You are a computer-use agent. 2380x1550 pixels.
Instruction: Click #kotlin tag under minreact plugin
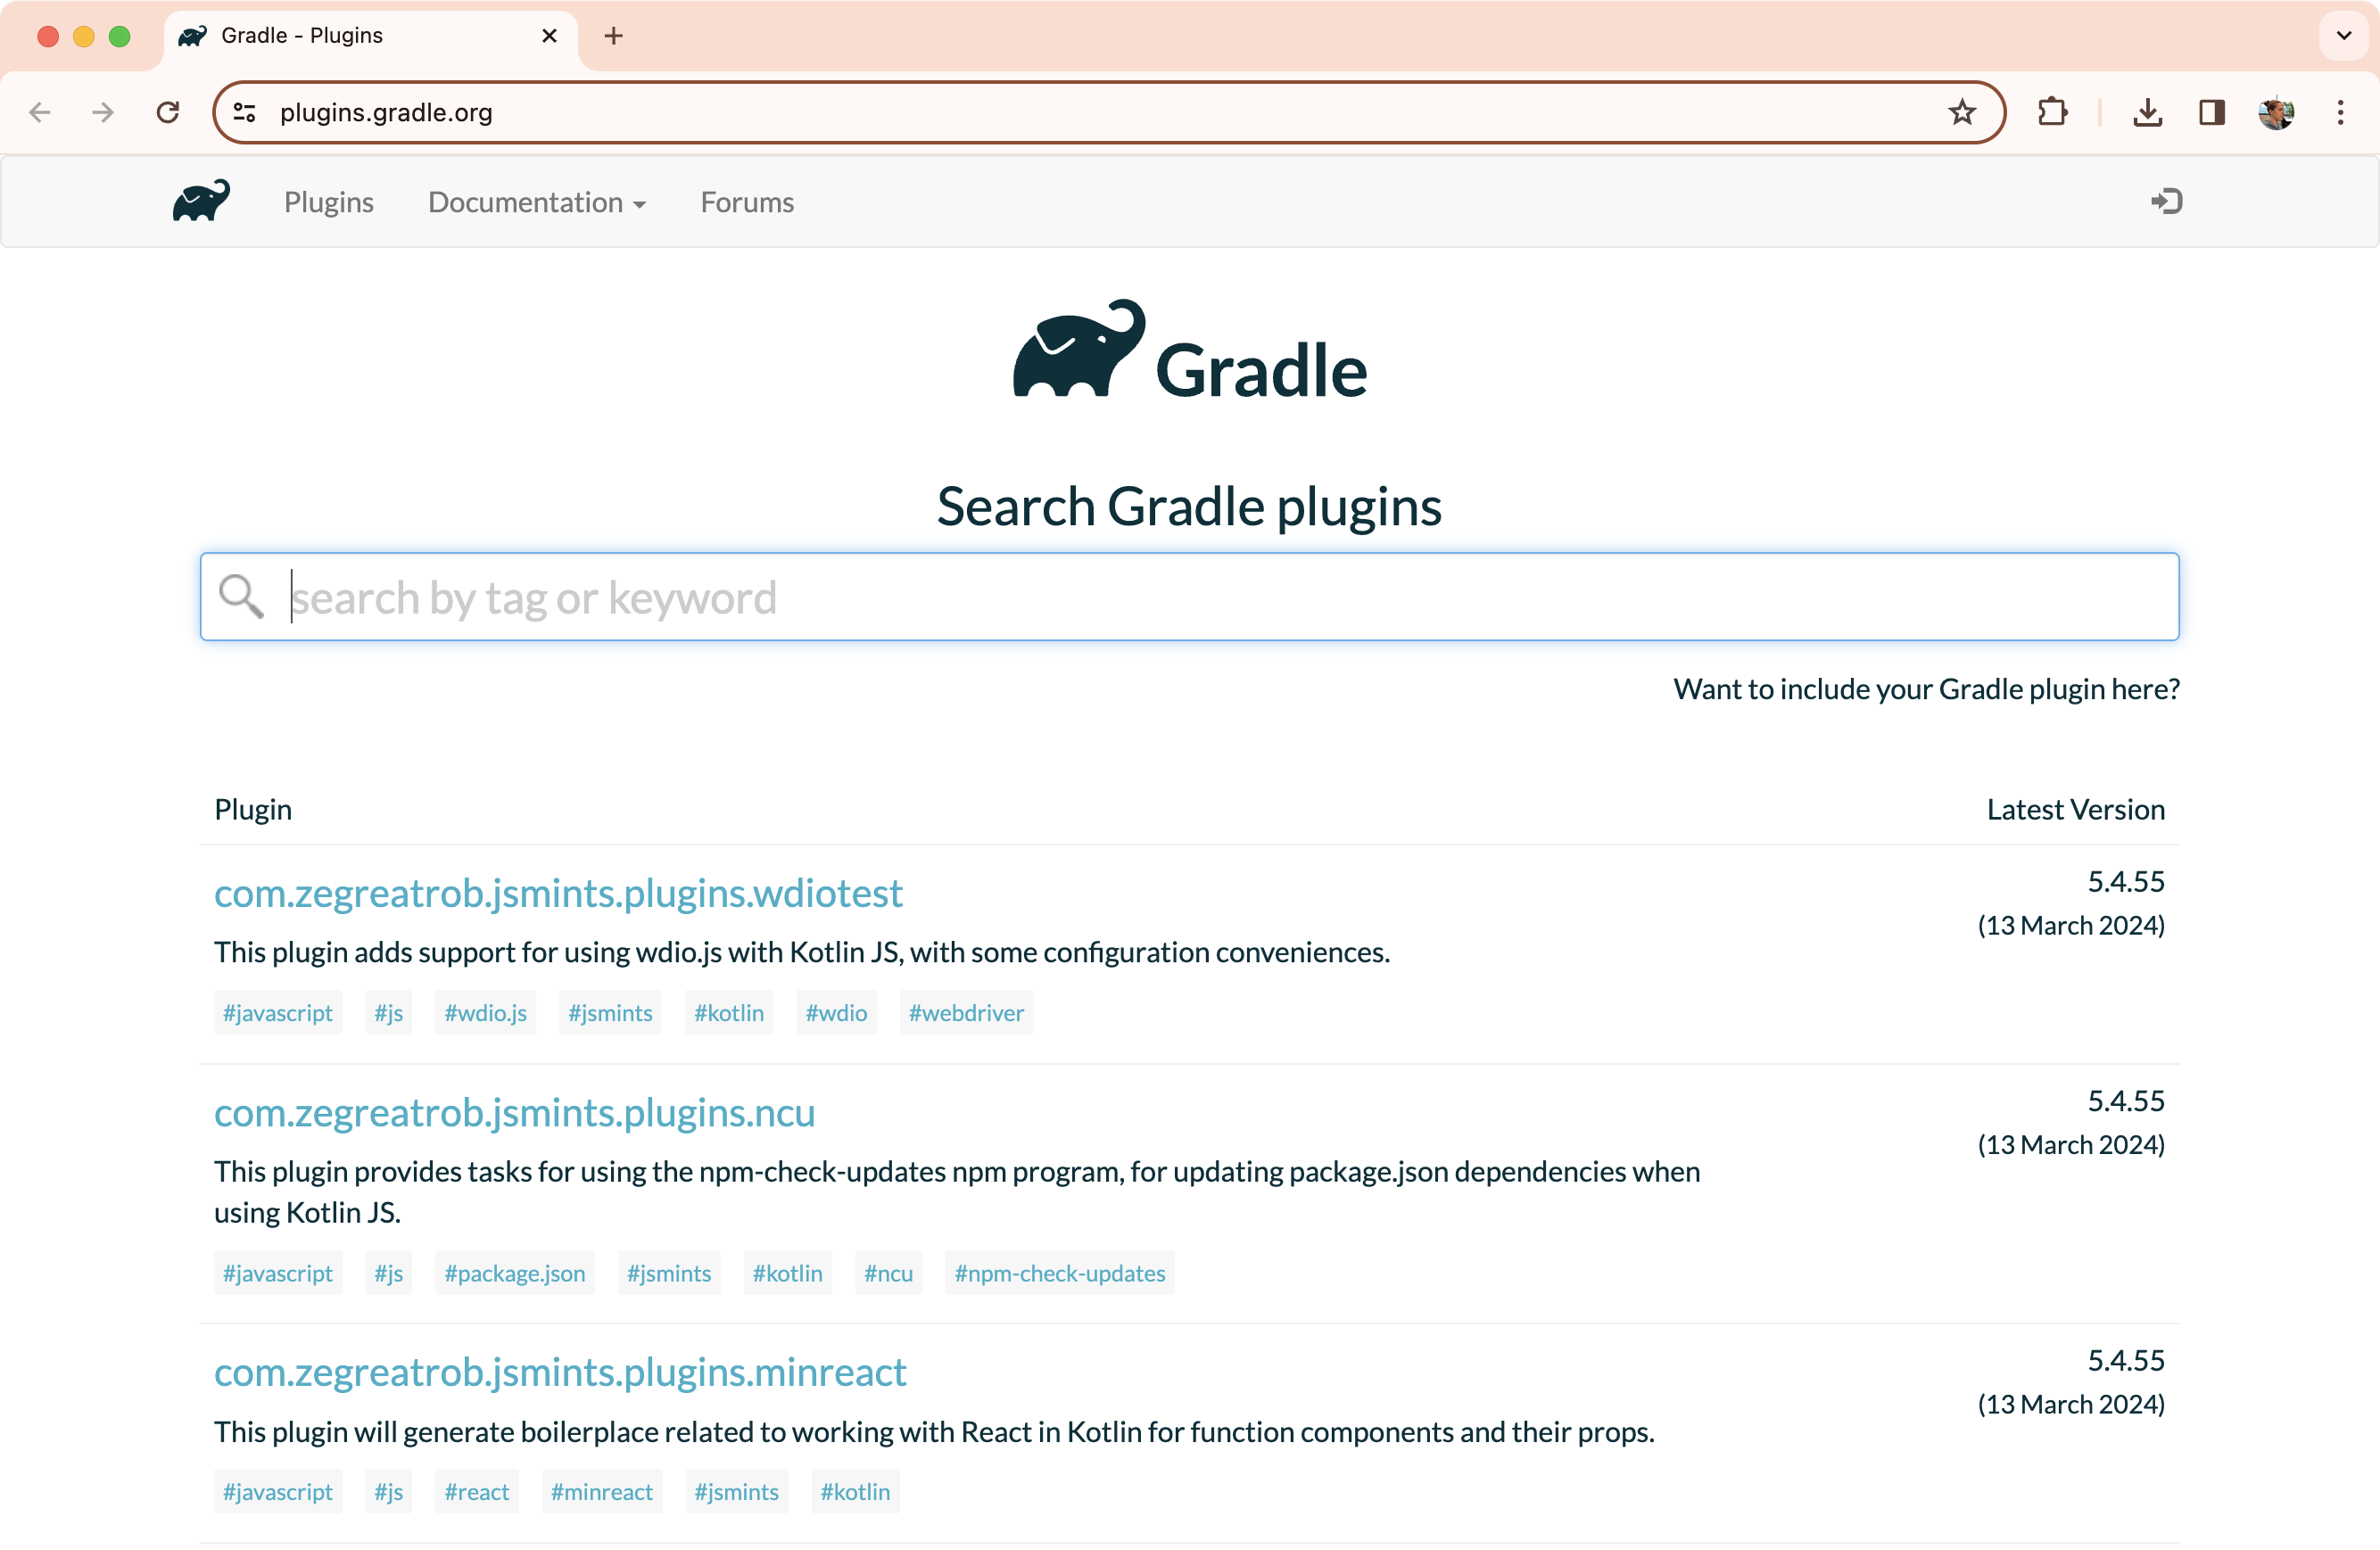(x=855, y=1492)
